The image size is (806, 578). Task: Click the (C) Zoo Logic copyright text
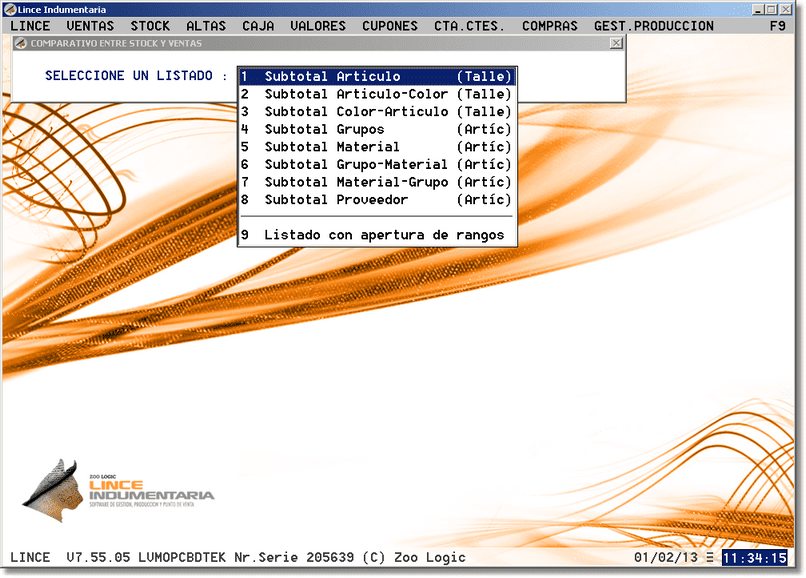414,557
